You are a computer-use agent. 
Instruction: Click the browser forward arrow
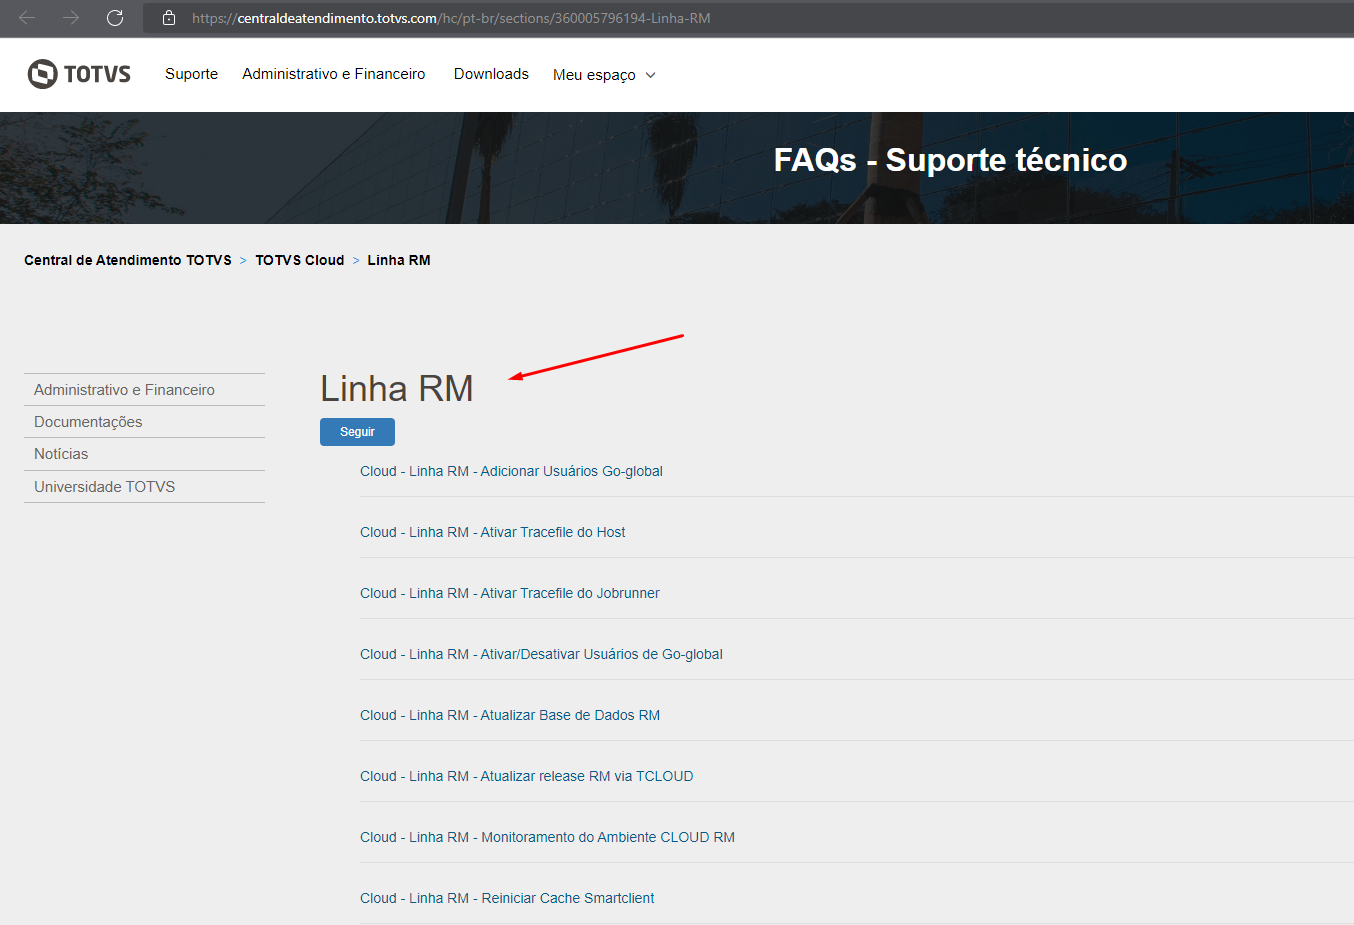[x=71, y=18]
